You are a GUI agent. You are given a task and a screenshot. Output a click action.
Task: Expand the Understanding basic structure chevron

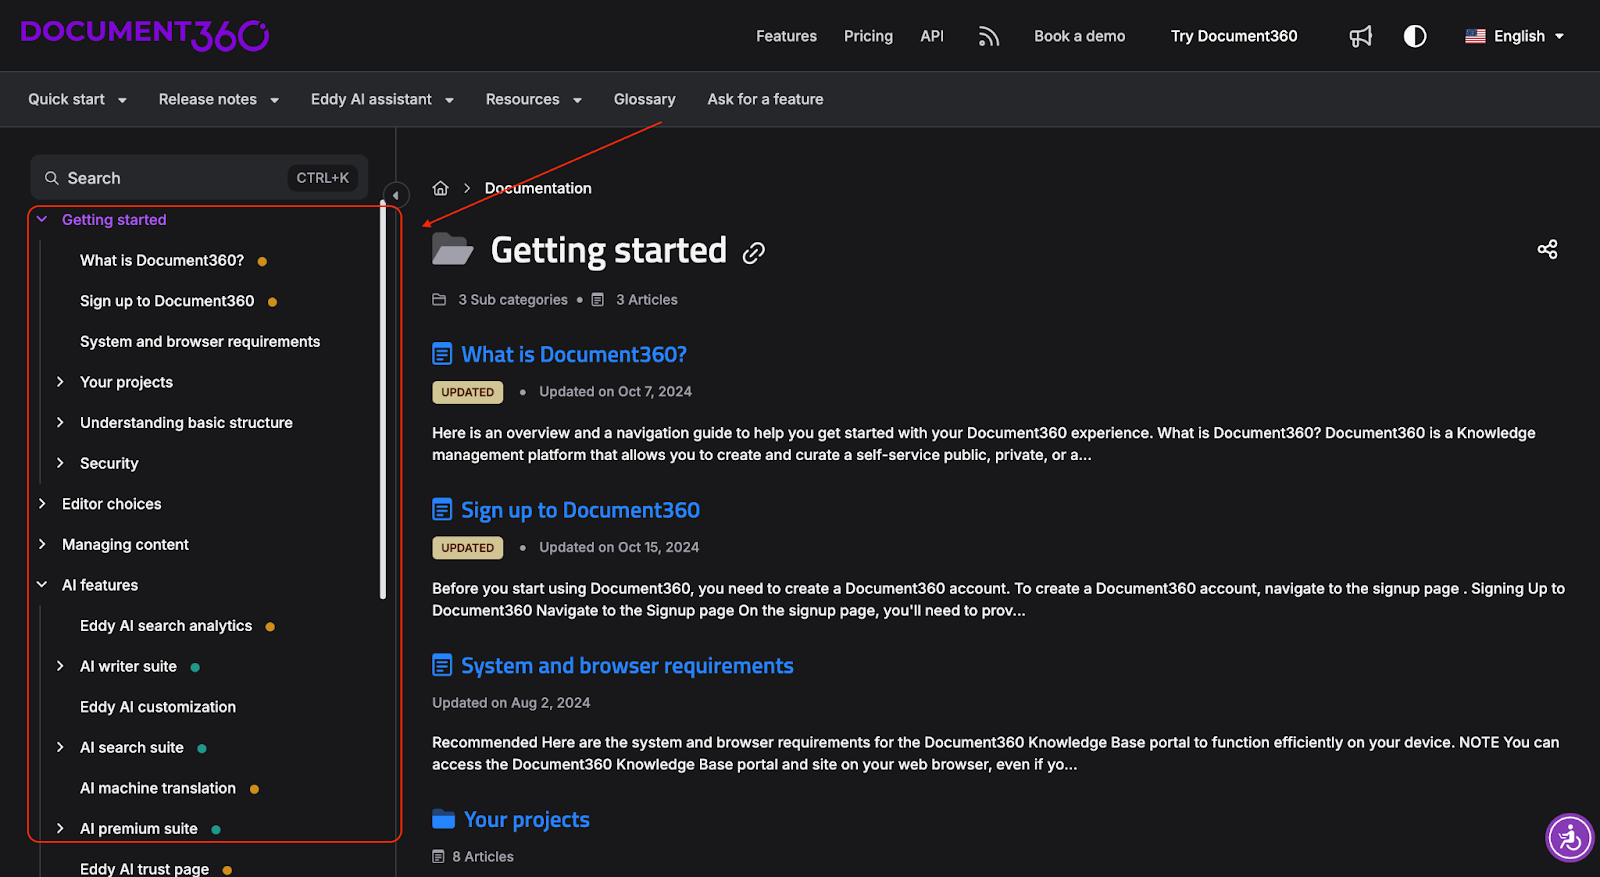[60, 422]
